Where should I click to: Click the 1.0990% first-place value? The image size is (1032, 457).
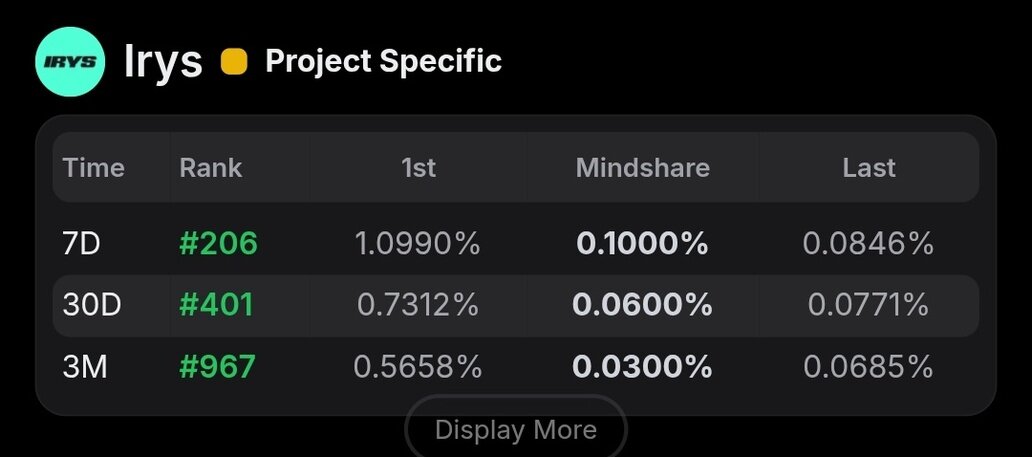pos(418,243)
